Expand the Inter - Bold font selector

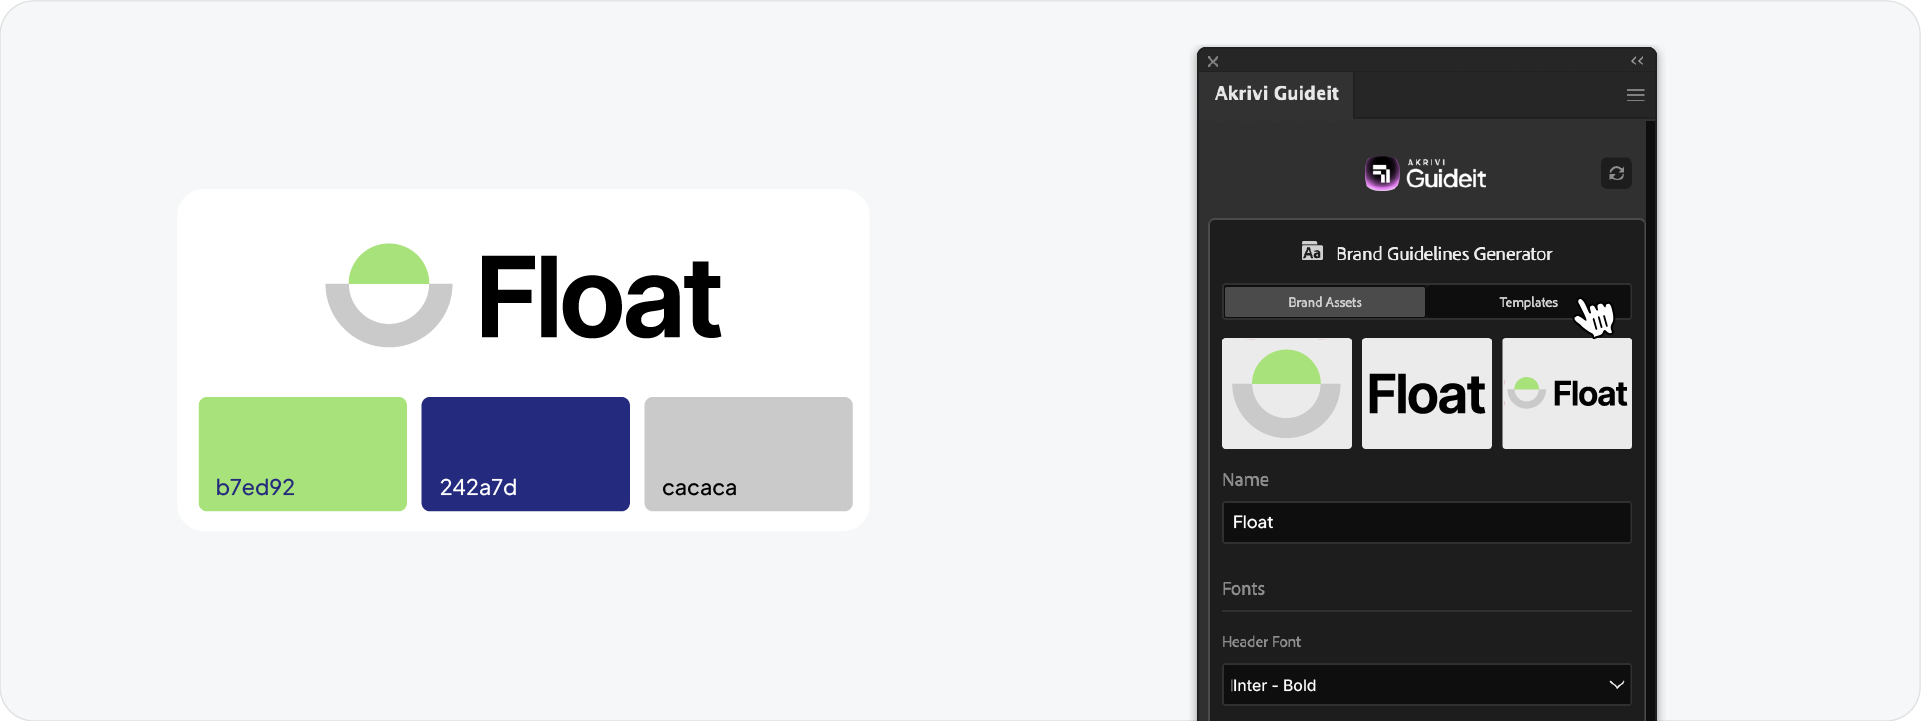click(1426, 685)
